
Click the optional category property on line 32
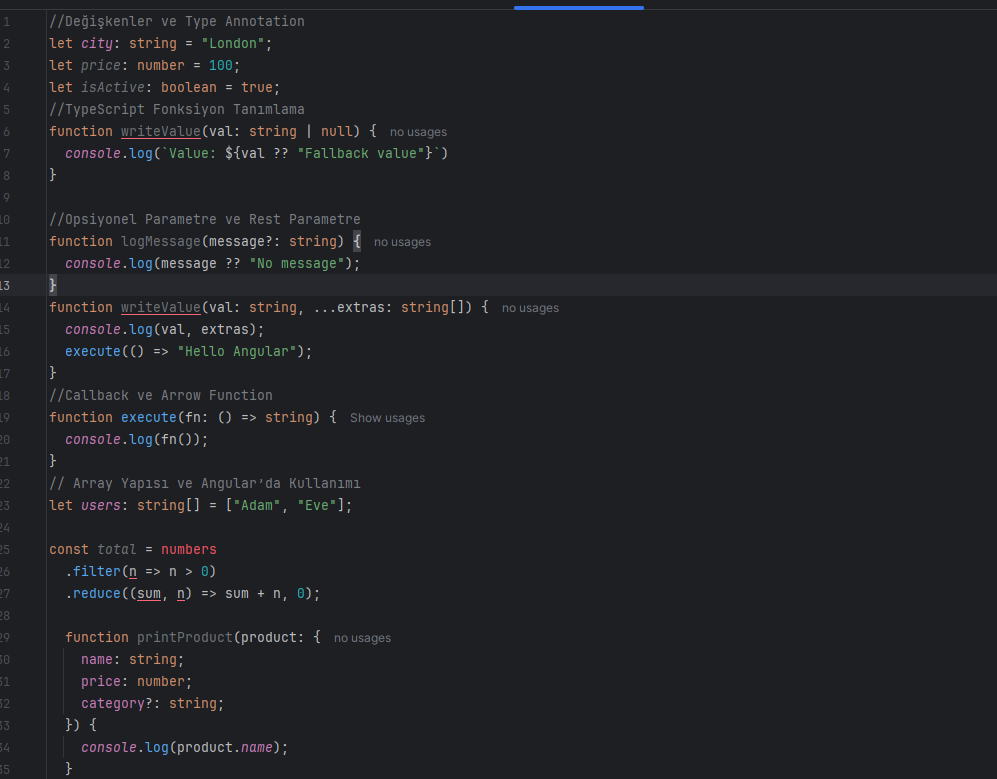click(115, 703)
